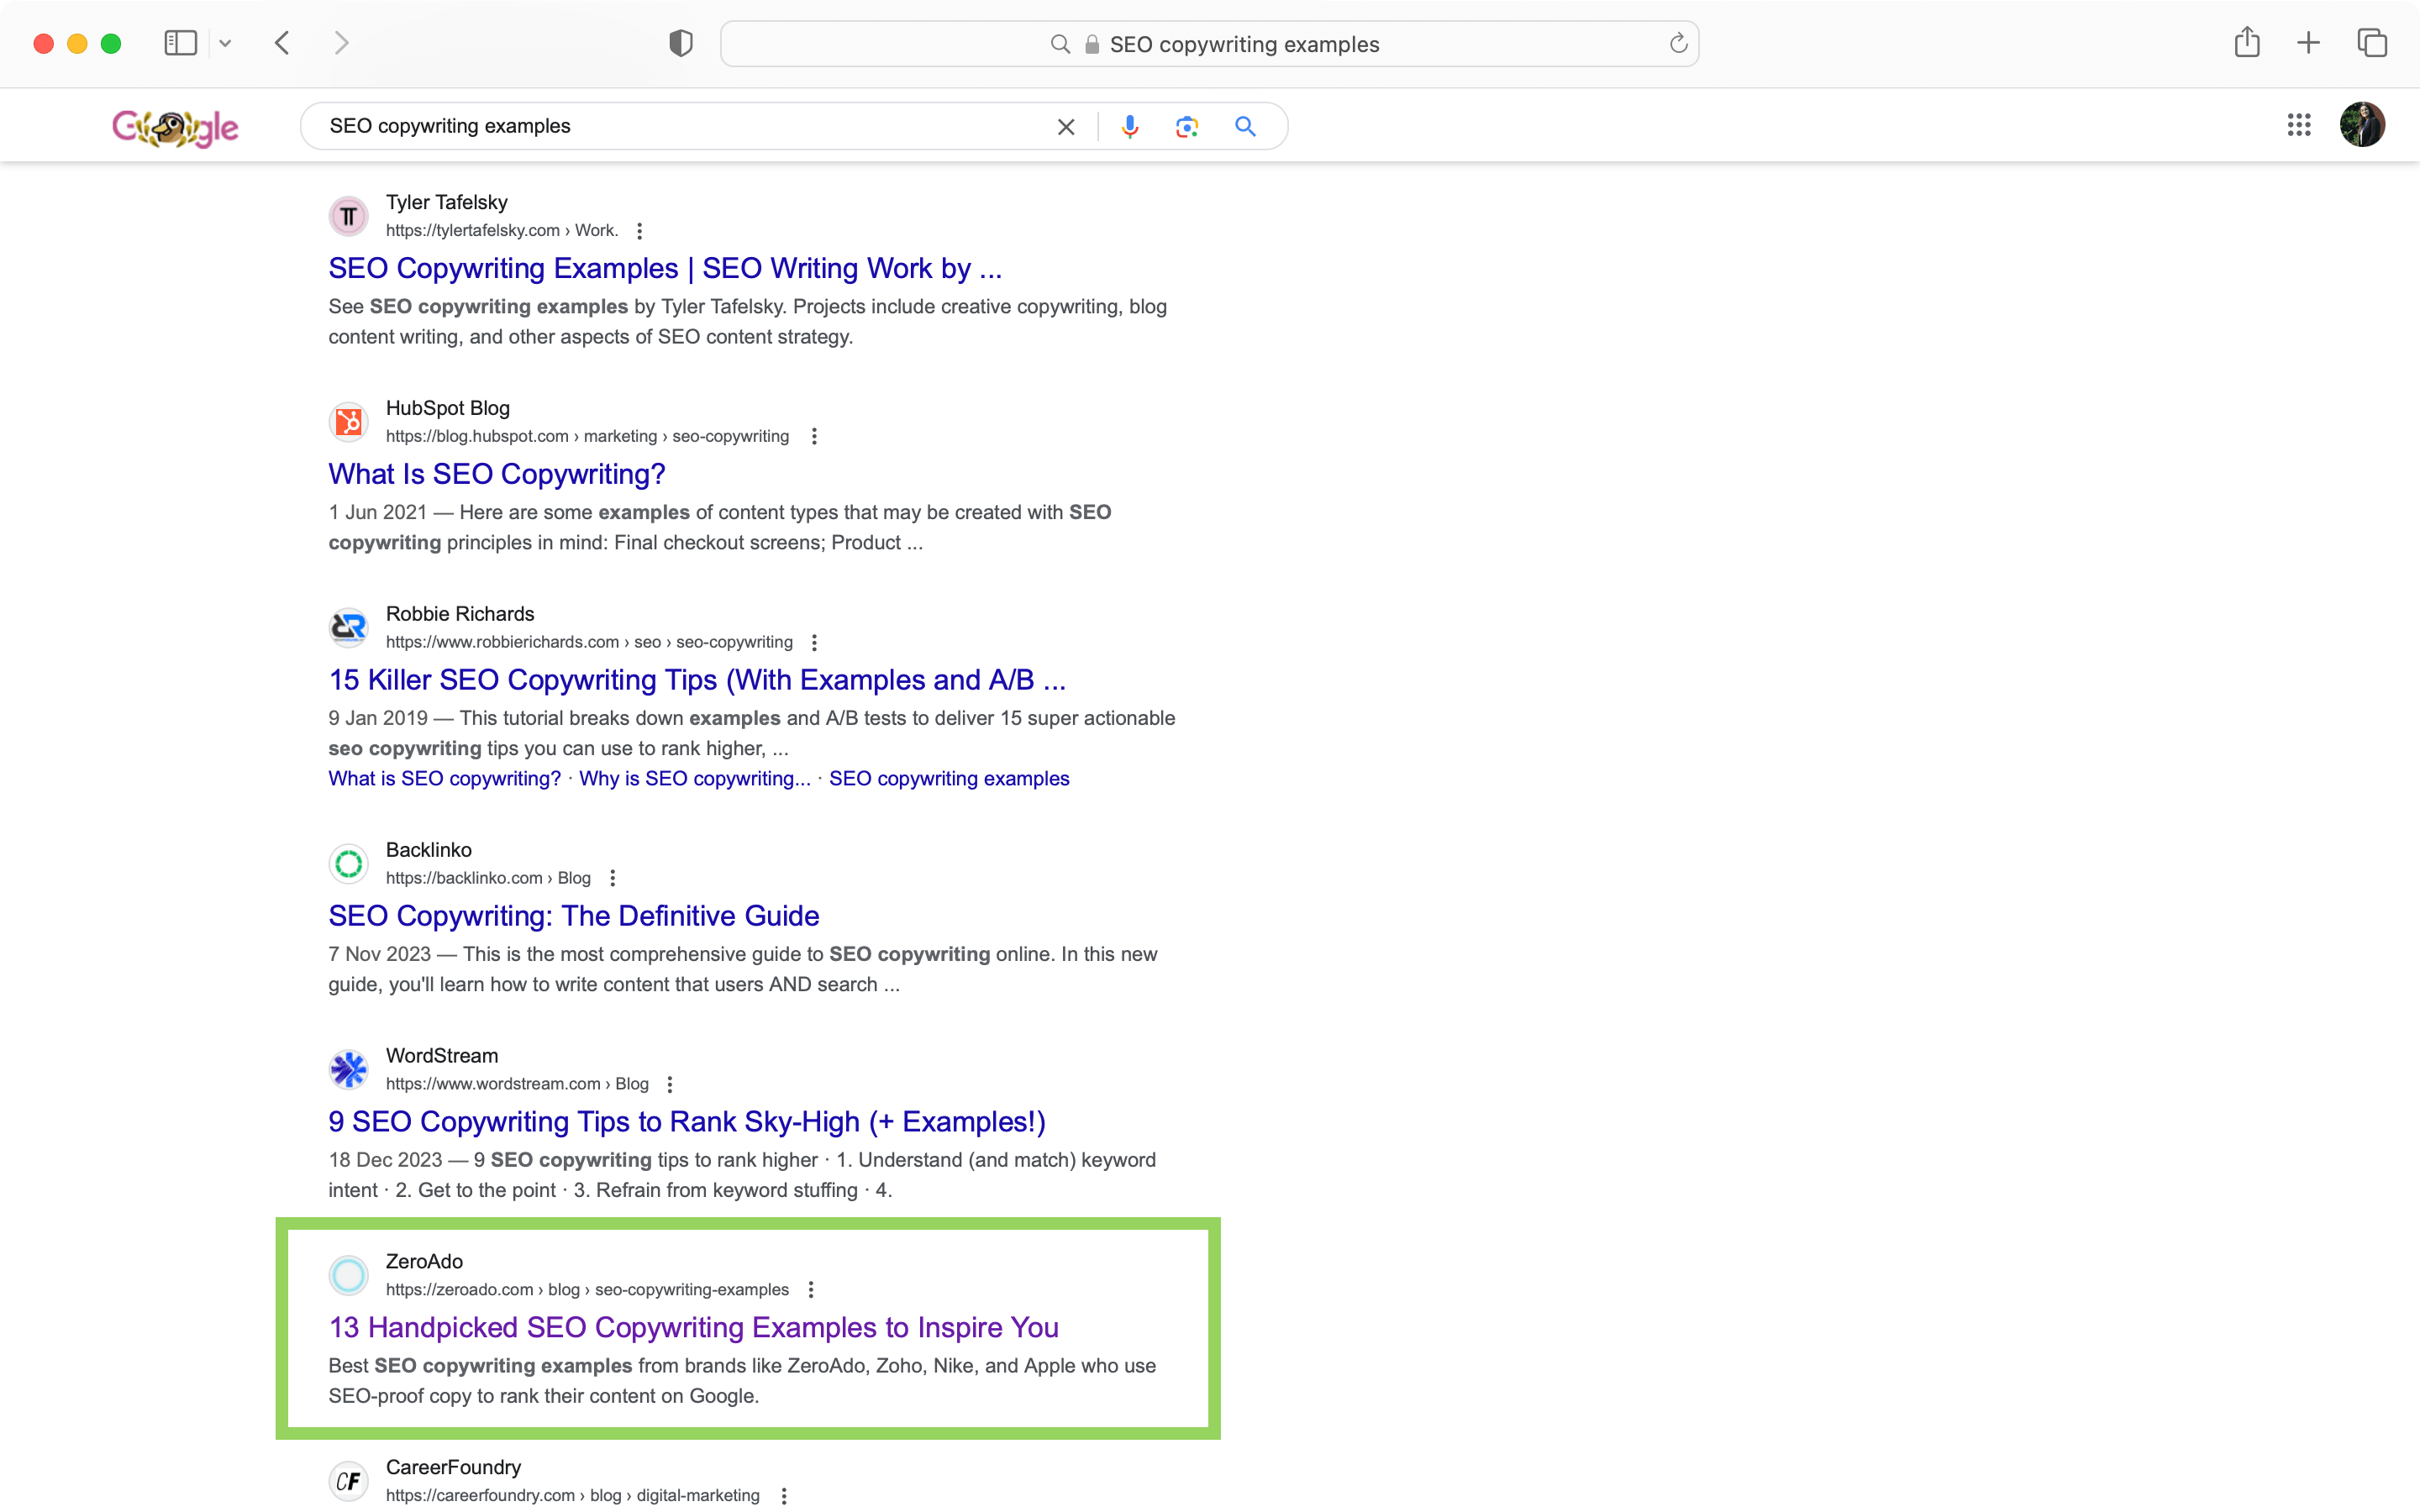Open more options for CareerFoundry result
The height and width of the screenshot is (1512, 2420).
click(784, 1496)
